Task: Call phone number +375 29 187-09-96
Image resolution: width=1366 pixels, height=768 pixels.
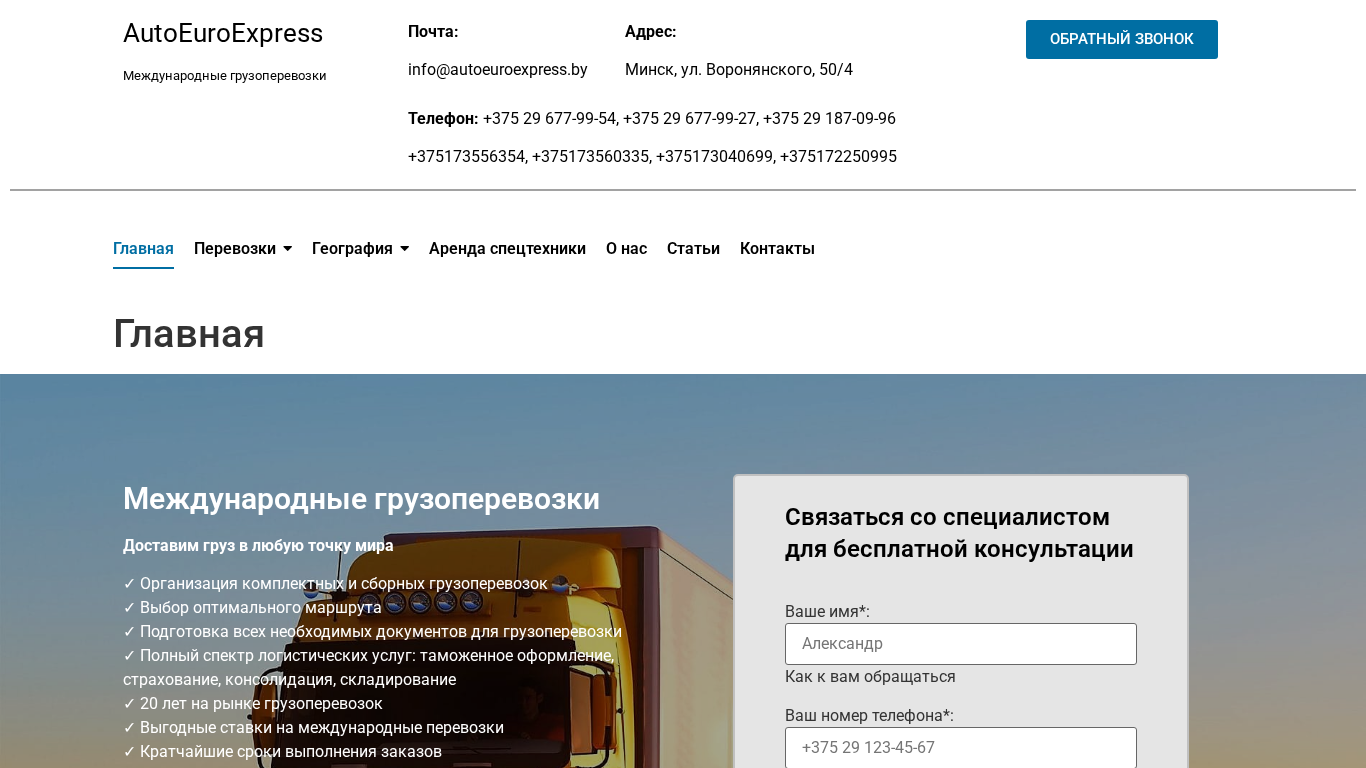Action: (x=829, y=119)
